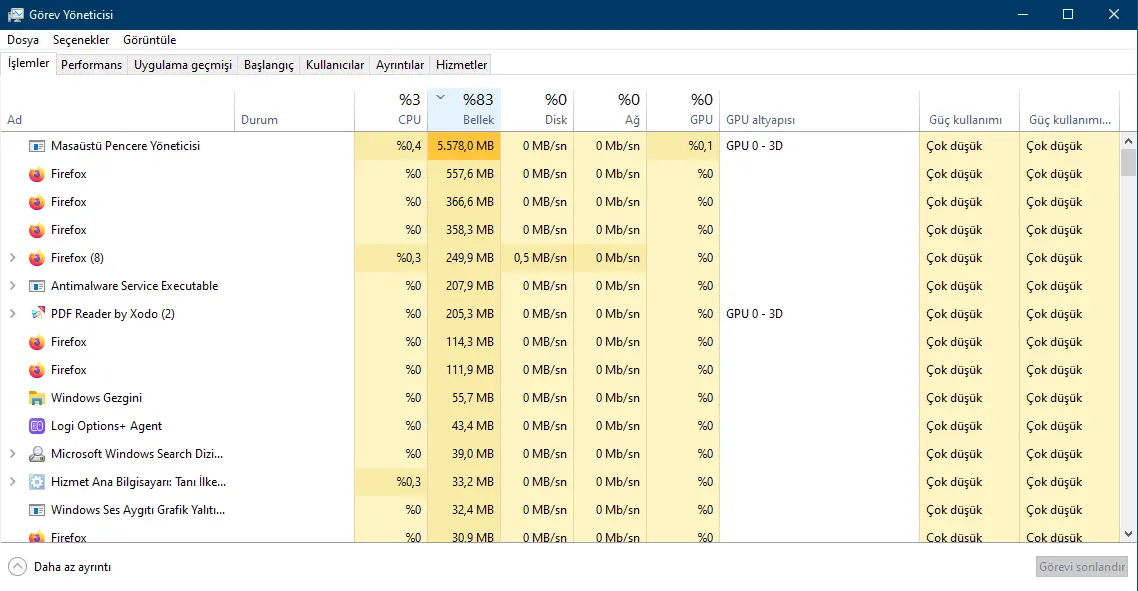Select Firefox icon in the 358,3 MB row
The height and width of the screenshot is (591, 1138).
(x=37, y=230)
